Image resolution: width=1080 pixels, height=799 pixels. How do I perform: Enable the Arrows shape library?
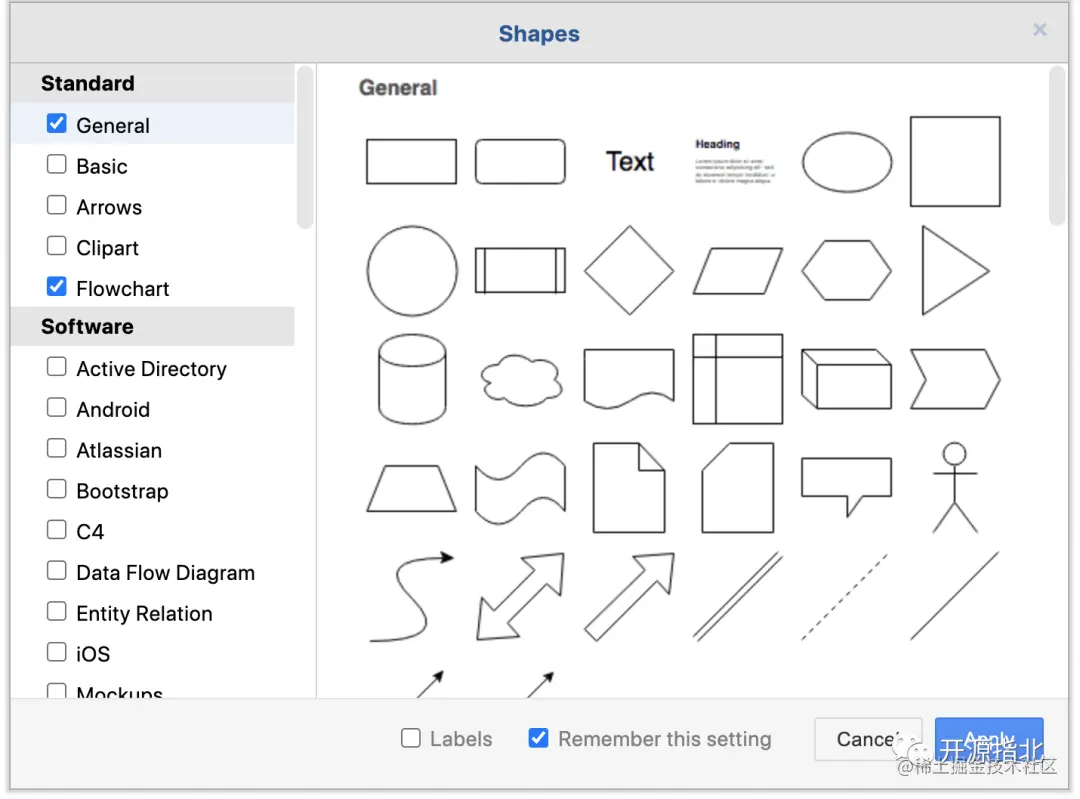pos(57,206)
